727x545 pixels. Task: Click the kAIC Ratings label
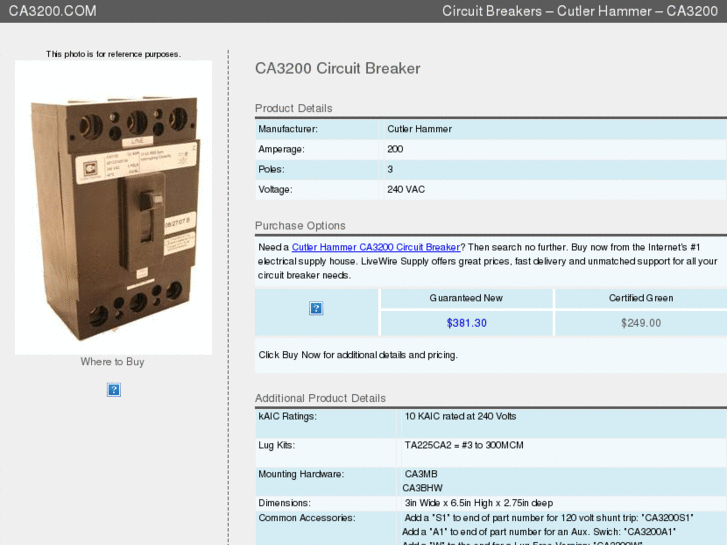pyautogui.click(x=287, y=416)
